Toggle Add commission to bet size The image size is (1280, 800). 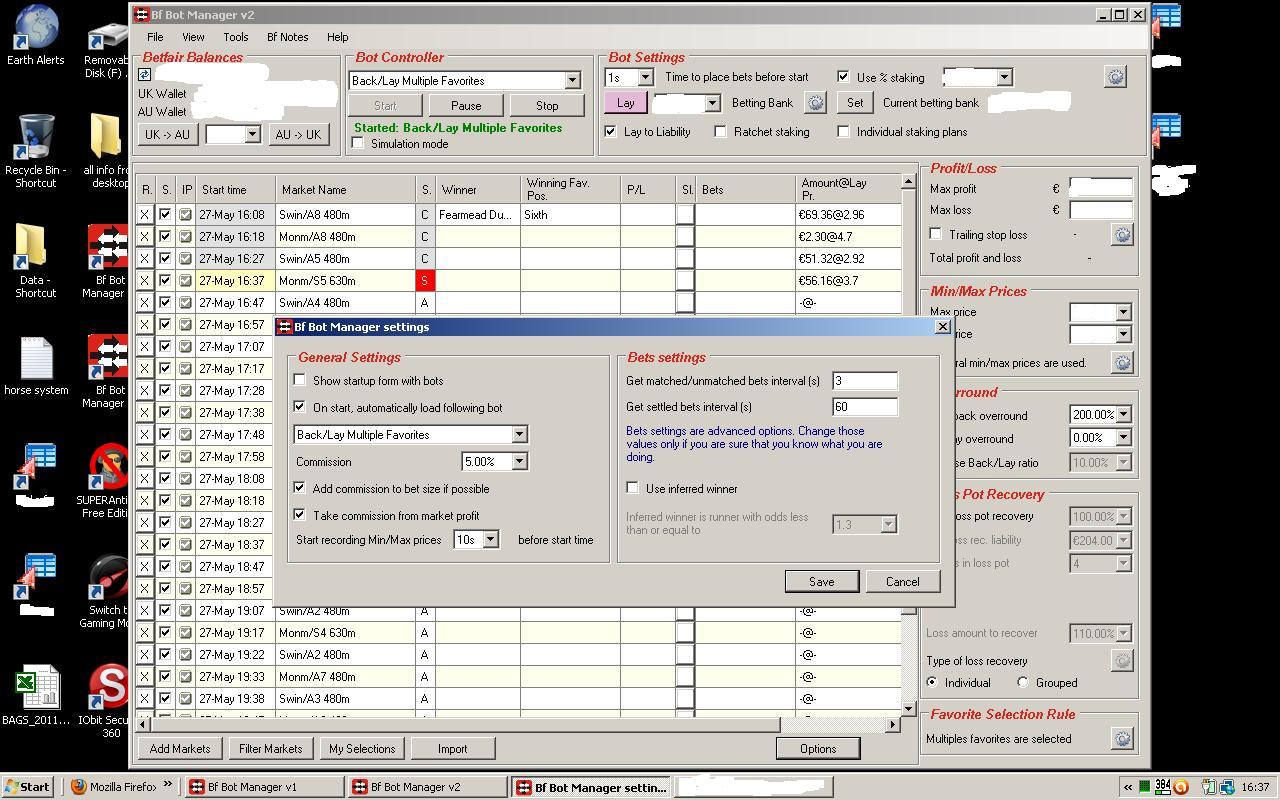point(299,488)
